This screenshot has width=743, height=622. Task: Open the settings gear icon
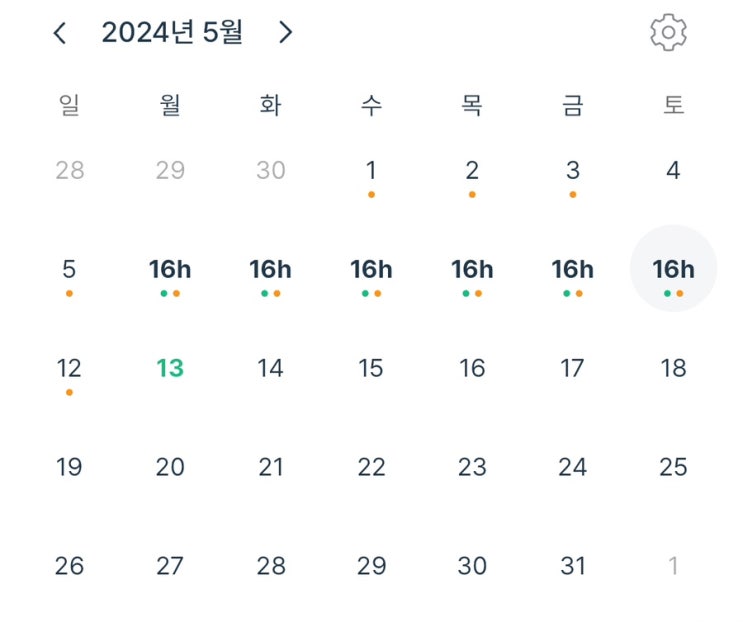(x=668, y=33)
